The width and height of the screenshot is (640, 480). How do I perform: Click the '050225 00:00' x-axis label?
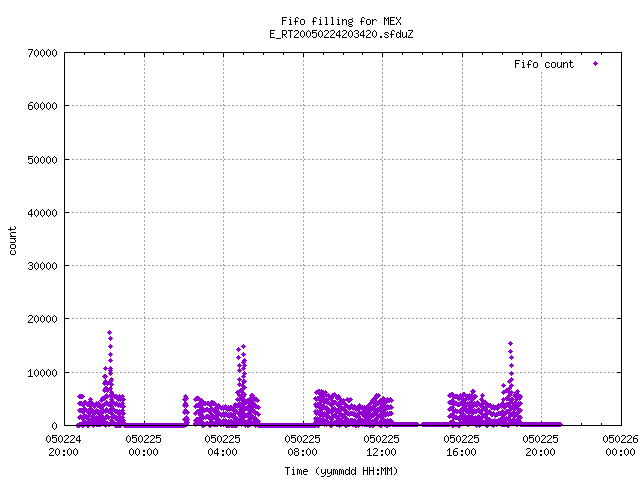pyautogui.click(x=143, y=446)
